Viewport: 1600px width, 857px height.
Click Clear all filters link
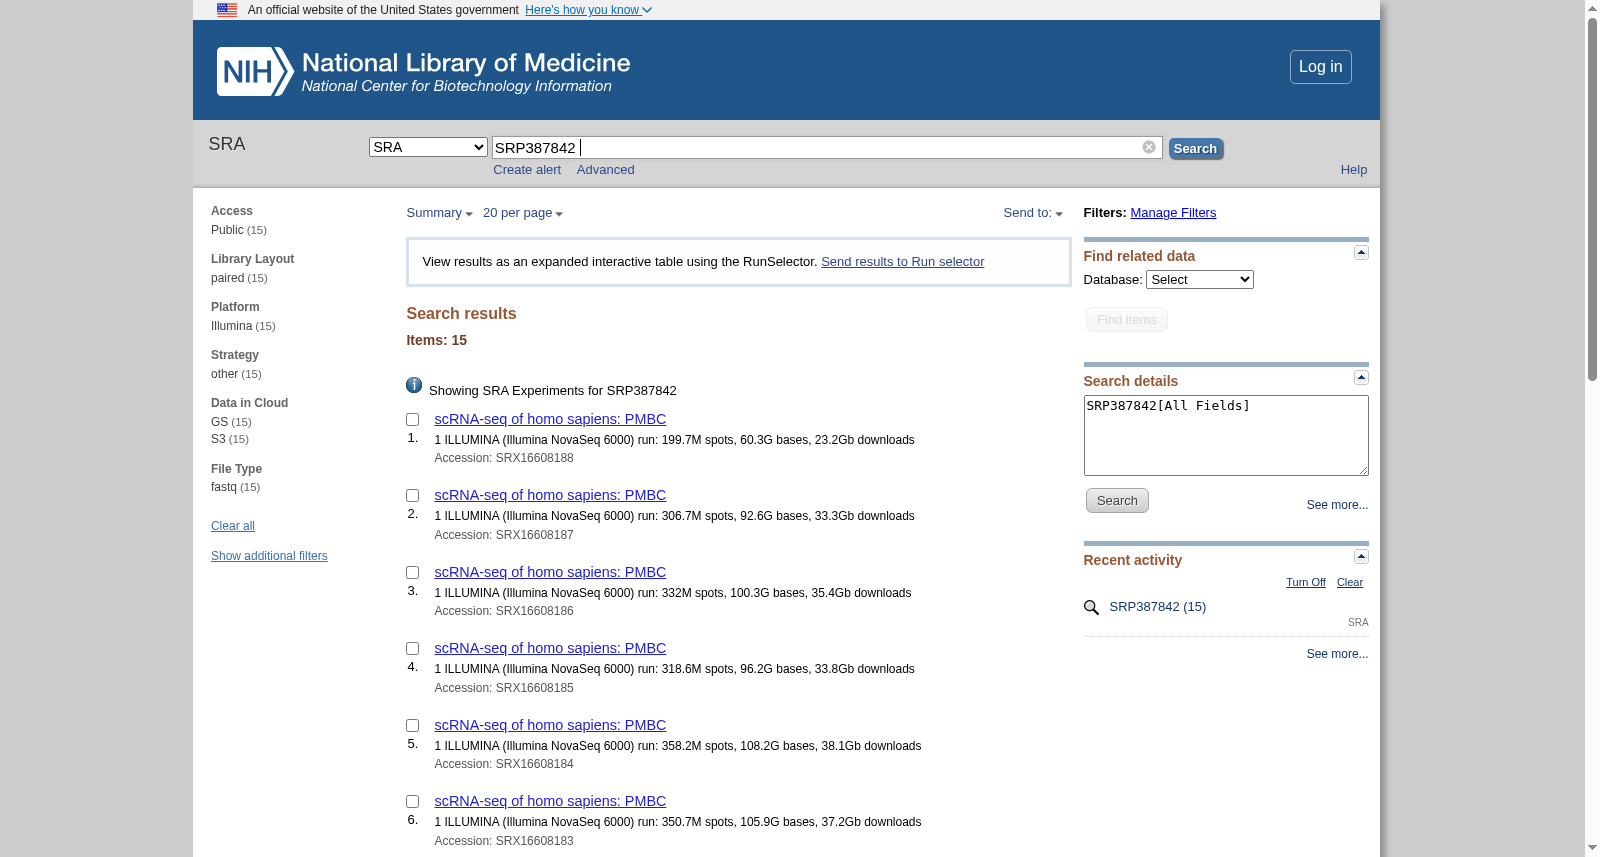click(x=233, y=526)
